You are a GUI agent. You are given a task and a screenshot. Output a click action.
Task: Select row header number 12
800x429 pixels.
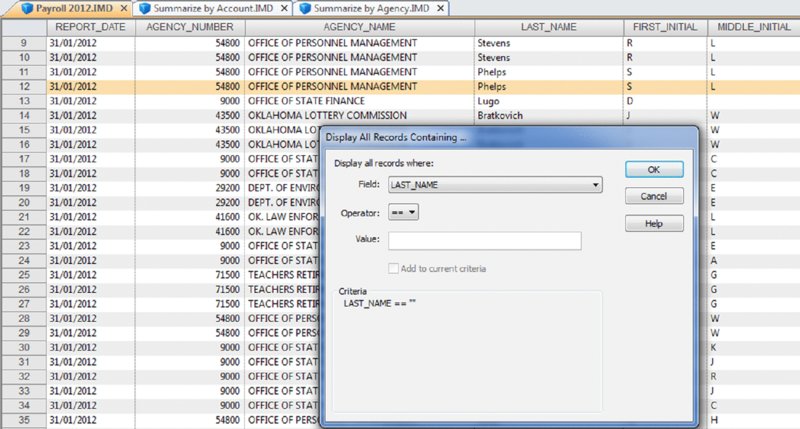(x=24, y=86)
